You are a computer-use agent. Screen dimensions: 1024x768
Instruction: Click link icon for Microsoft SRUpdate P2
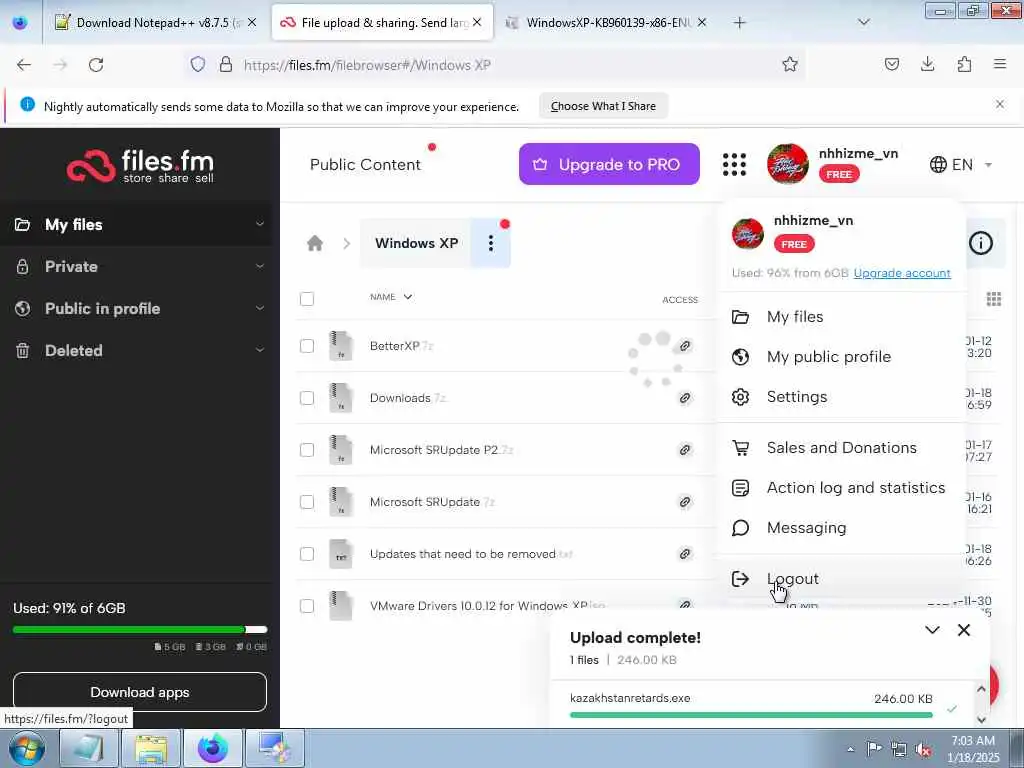coord(684,450)
